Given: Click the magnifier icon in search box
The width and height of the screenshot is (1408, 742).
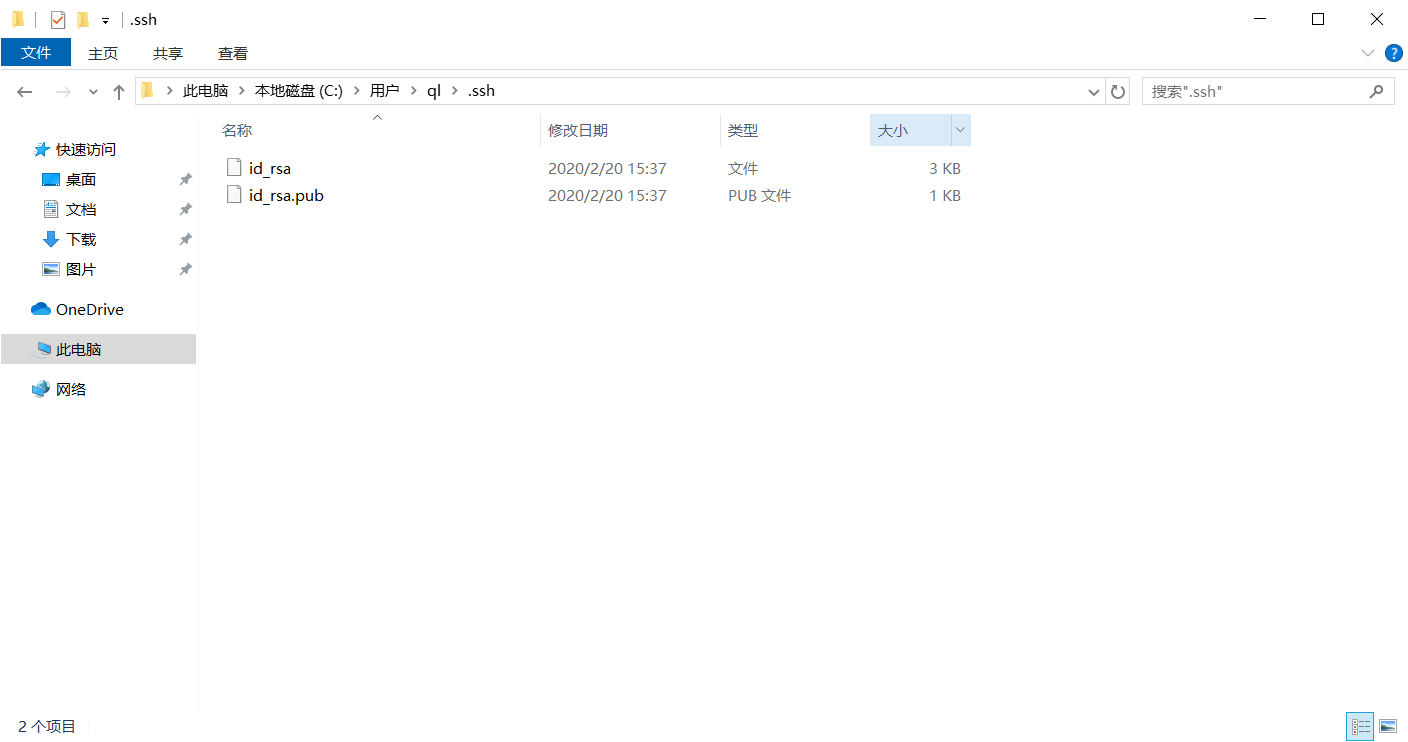Looking at the screenshot, I should click(1376, 91).
